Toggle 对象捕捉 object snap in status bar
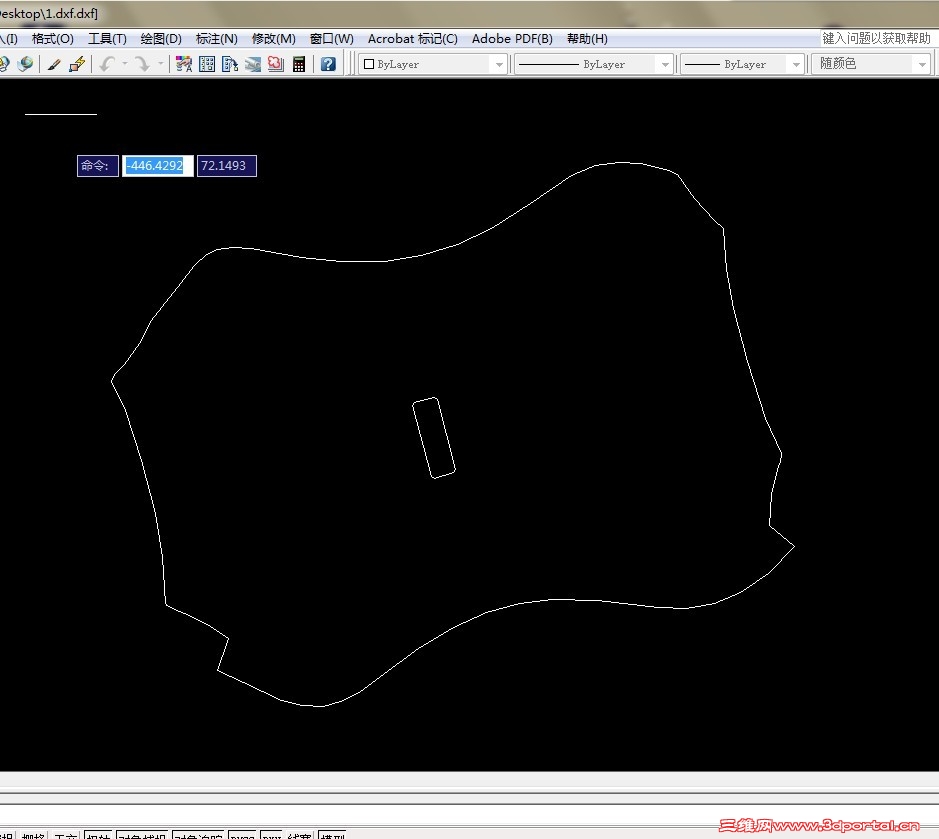Image resolution: width=939 pixels, height=839 pixels. (x=142, y=835)
